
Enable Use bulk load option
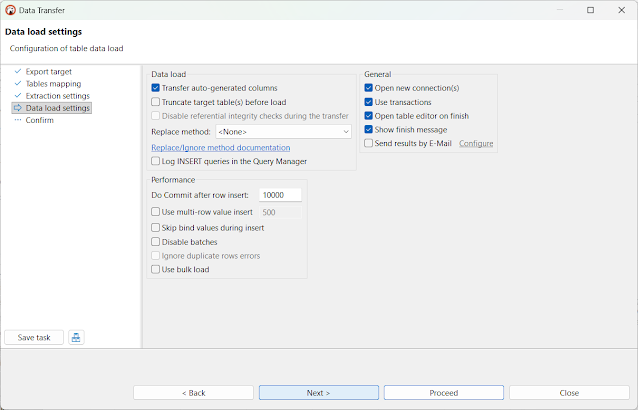tap(155, 269)
